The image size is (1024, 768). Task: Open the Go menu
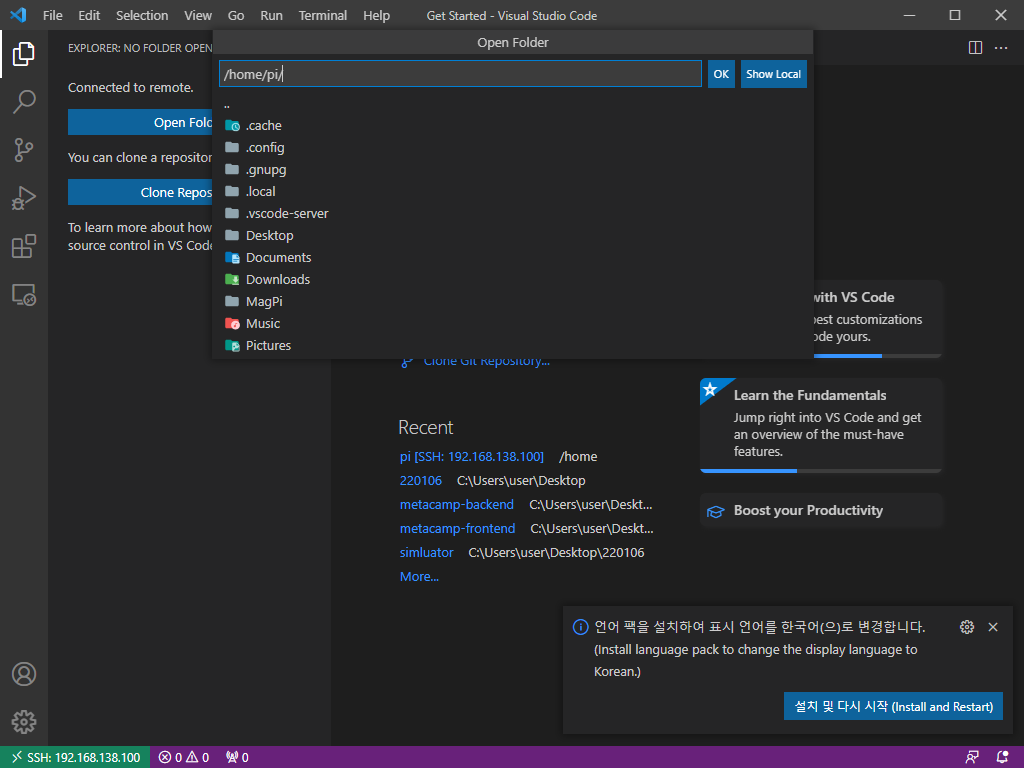click(236, 15)
